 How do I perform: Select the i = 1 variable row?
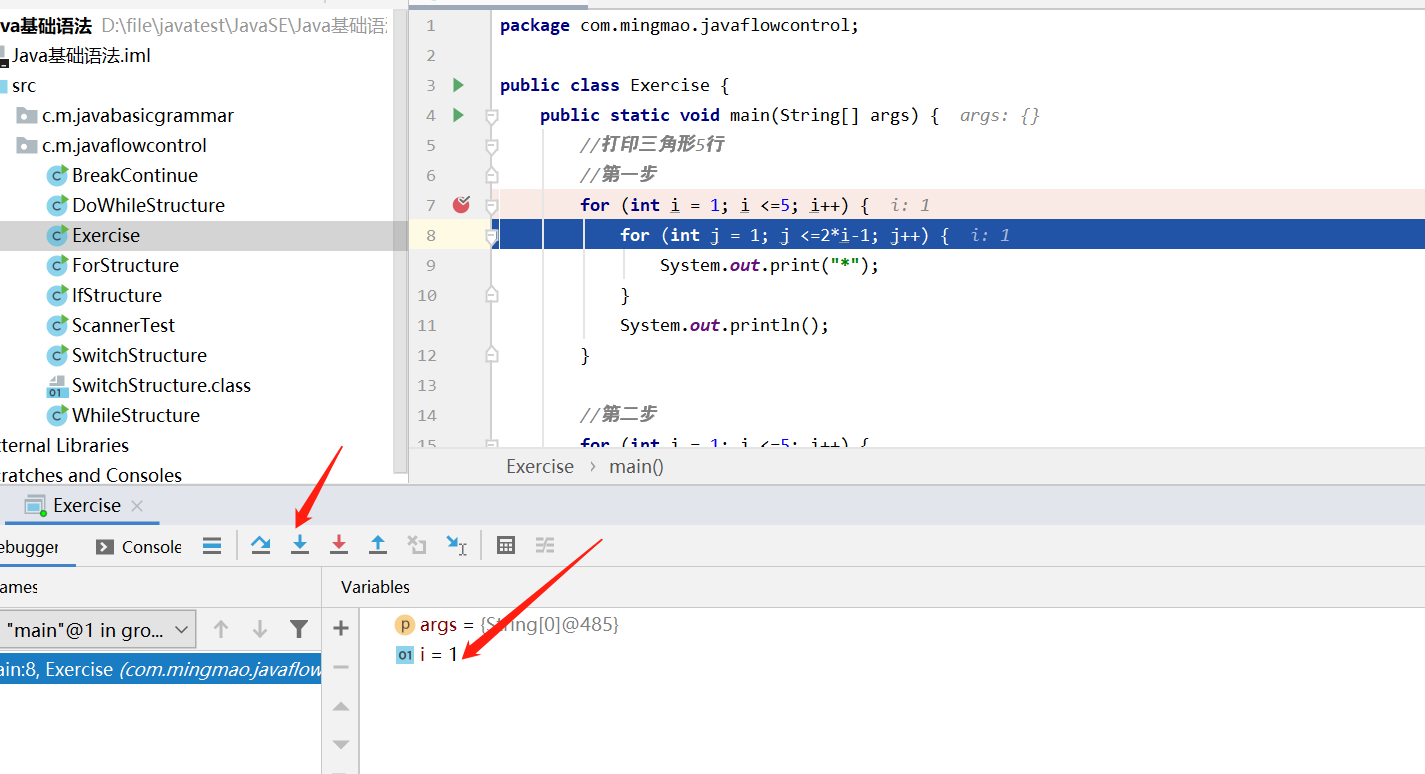point(427,655)
